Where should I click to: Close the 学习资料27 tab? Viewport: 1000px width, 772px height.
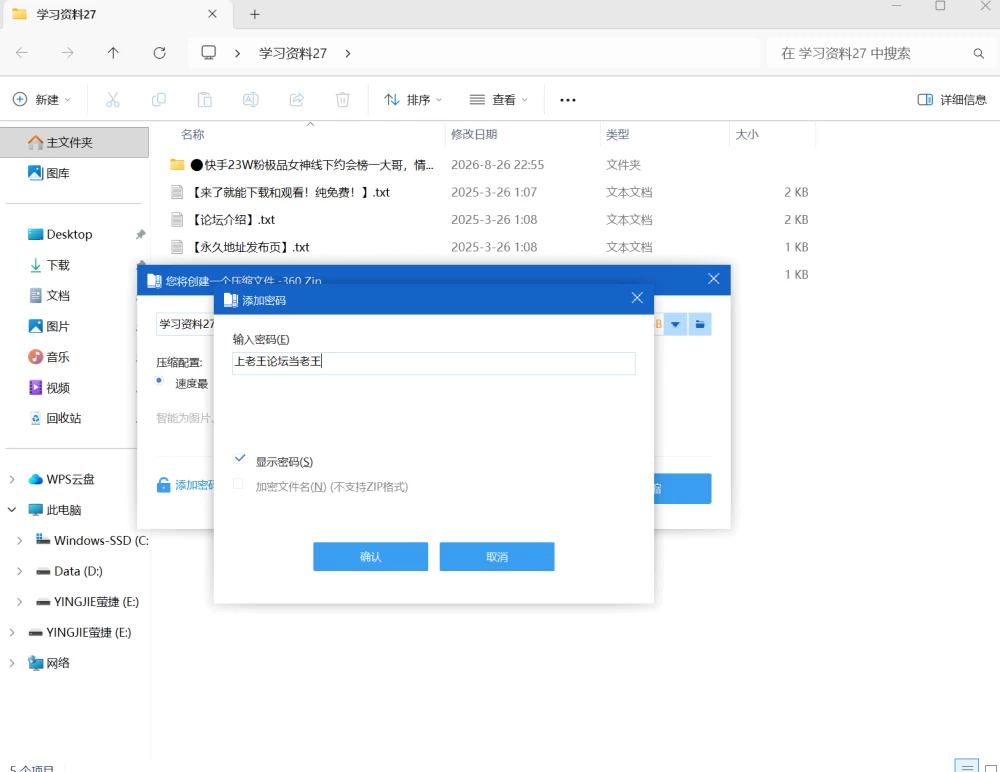click(x=212, y=13)
